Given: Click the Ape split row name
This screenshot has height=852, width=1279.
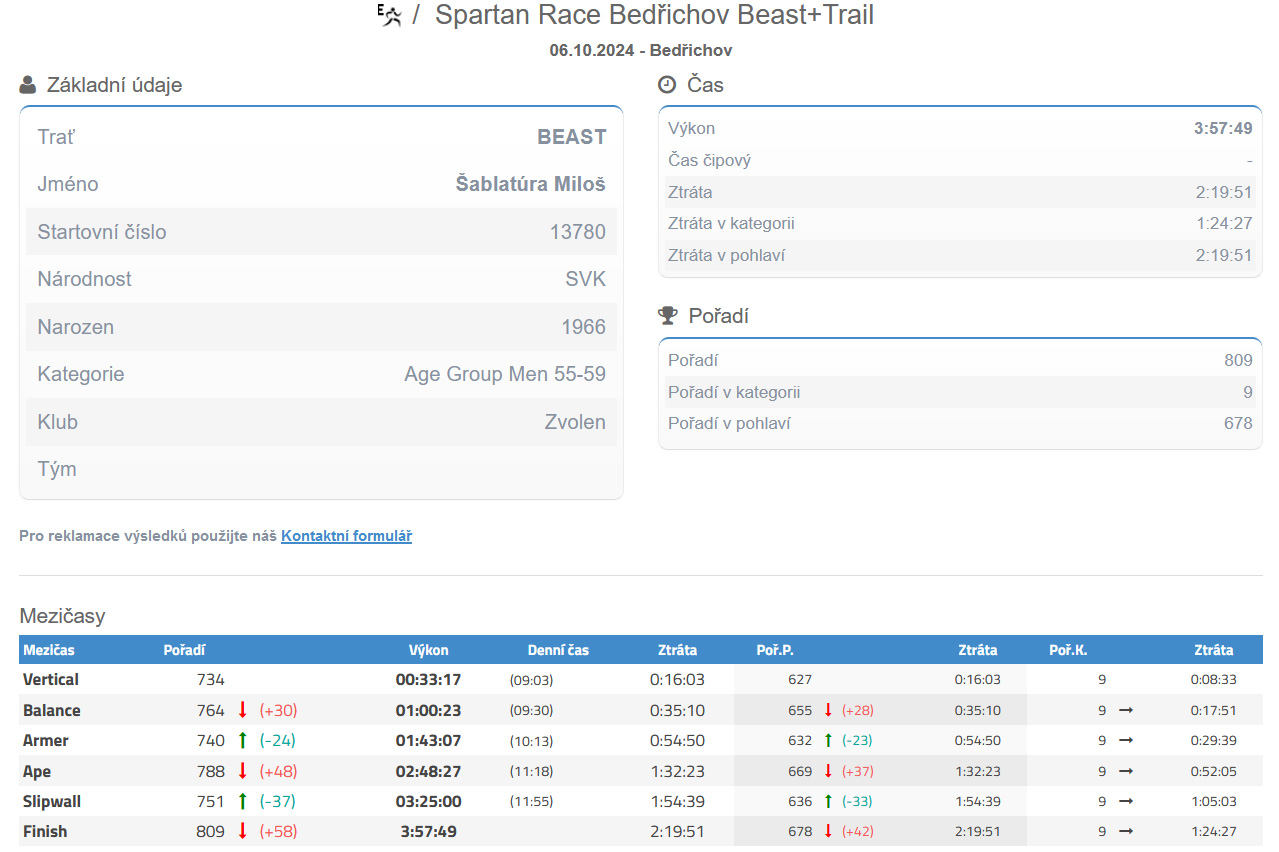Looking at the screenshot, I should (37, 771).
